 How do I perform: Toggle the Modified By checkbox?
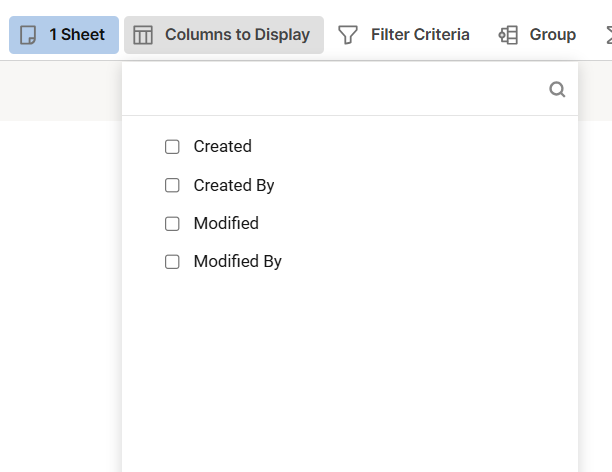pos(172,262)
